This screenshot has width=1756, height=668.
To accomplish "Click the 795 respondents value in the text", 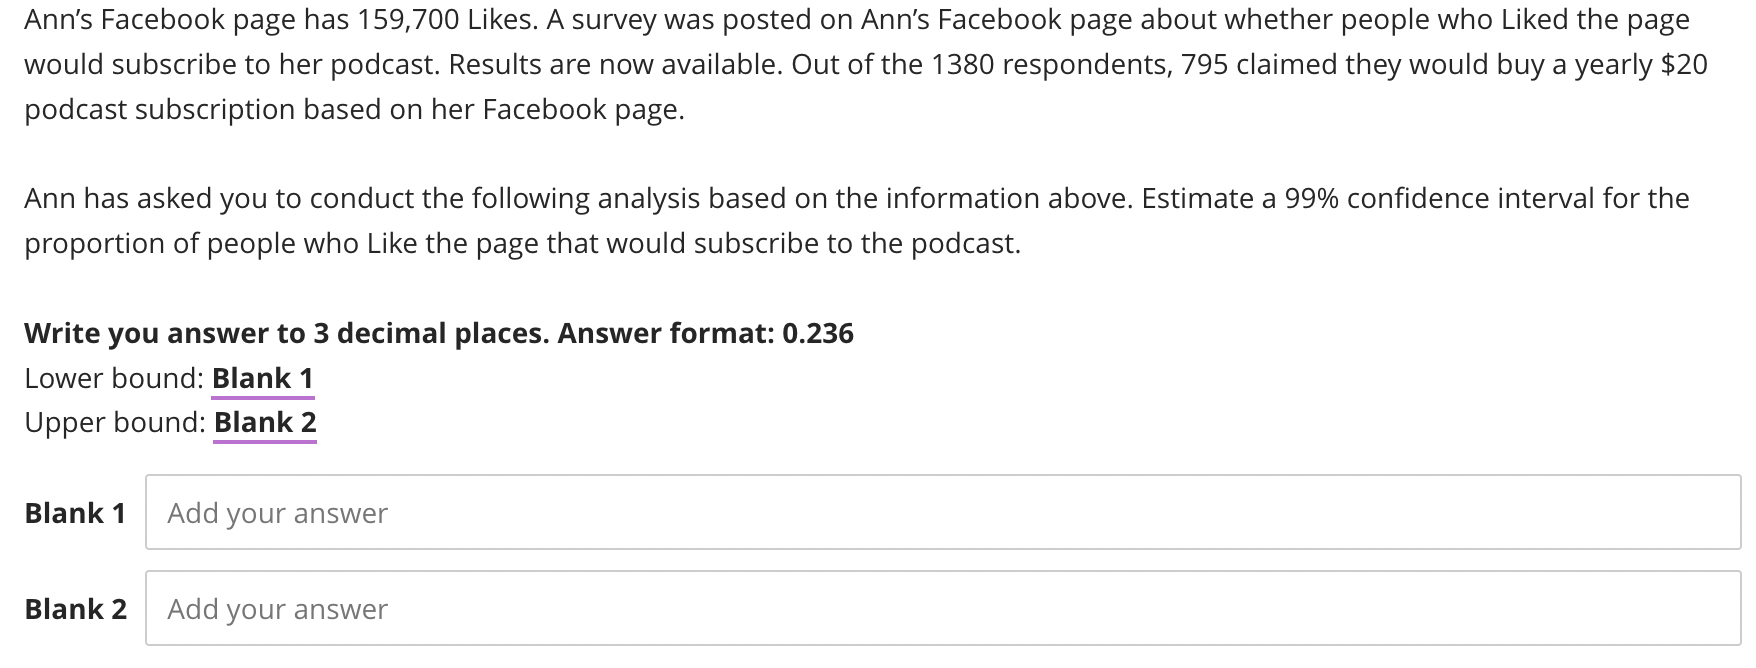I will coord(1204,64).
